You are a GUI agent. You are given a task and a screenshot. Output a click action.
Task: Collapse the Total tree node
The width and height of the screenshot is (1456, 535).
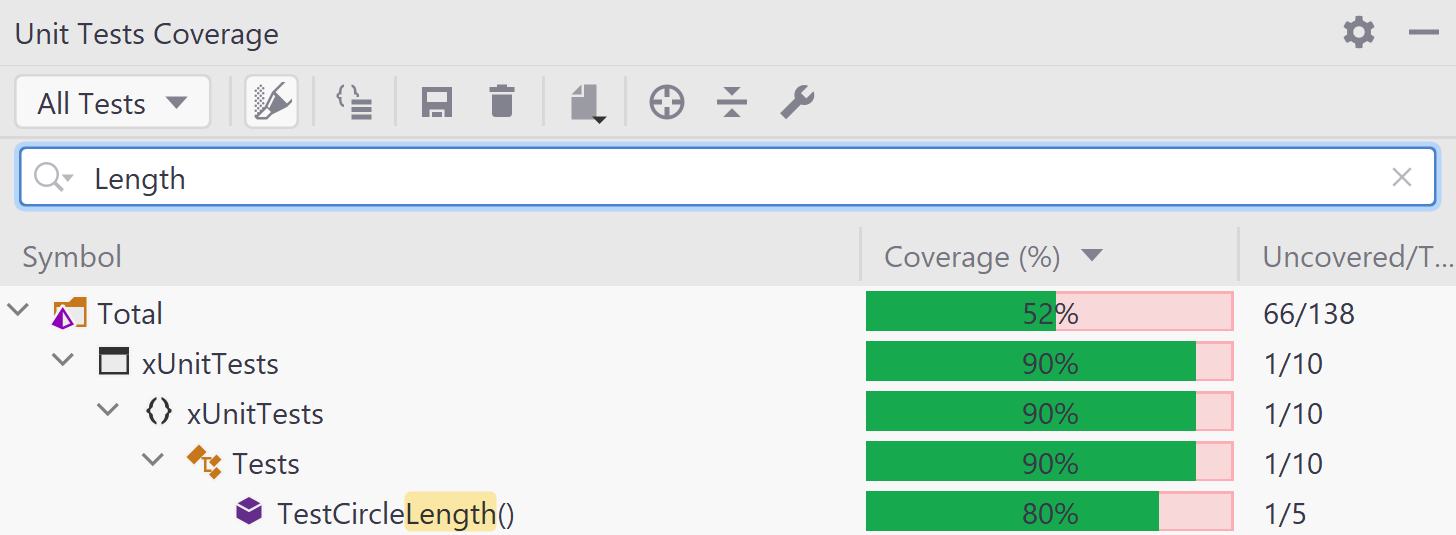19,311
